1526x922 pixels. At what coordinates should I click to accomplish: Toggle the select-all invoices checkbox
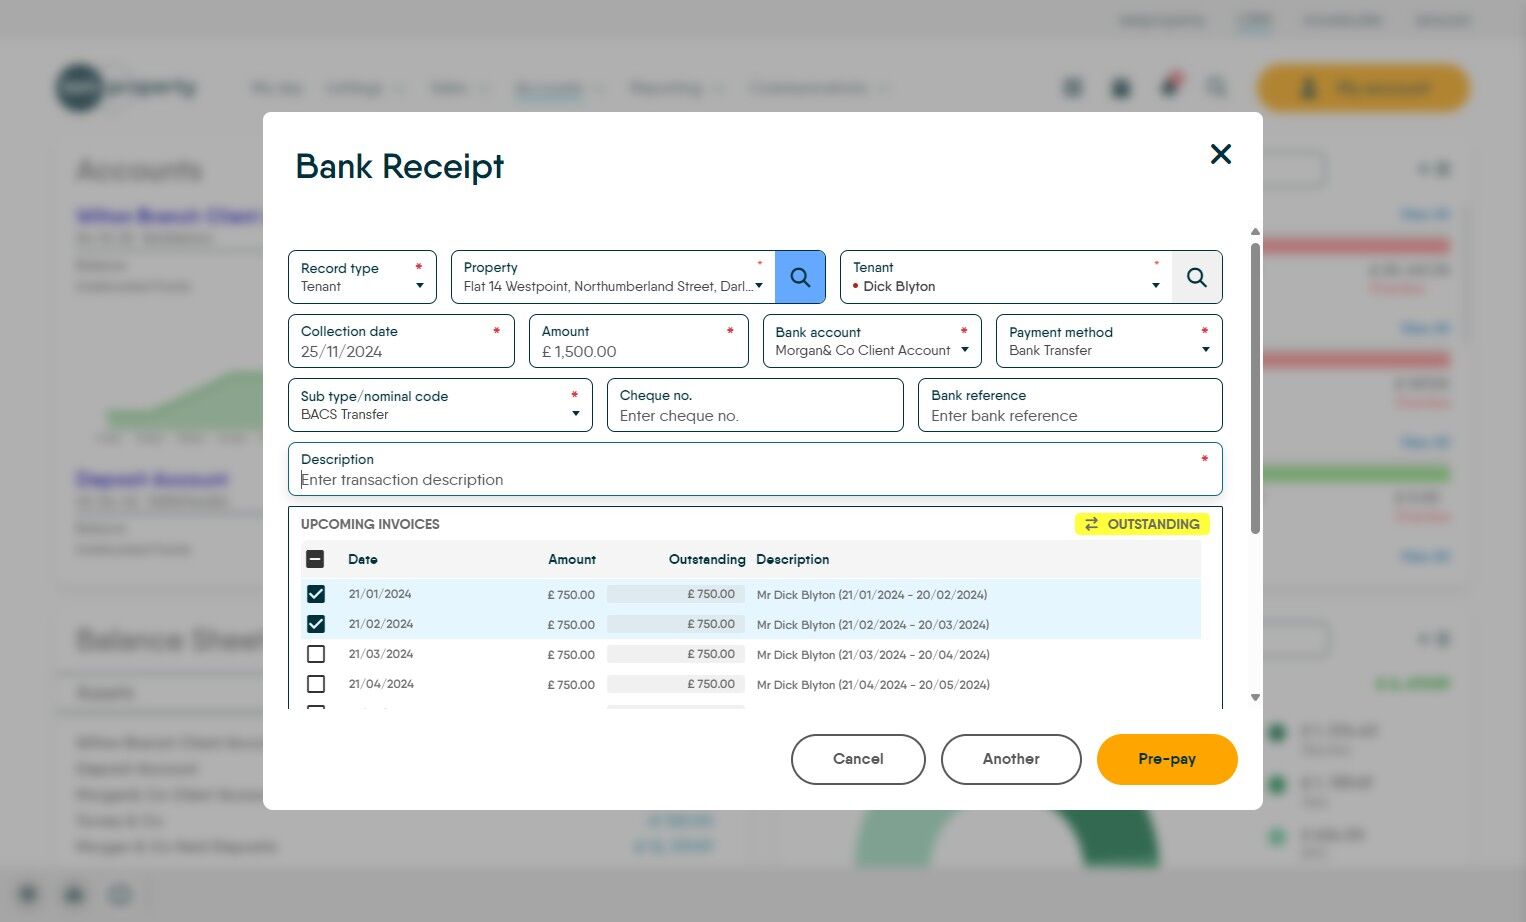coord(315,559)
